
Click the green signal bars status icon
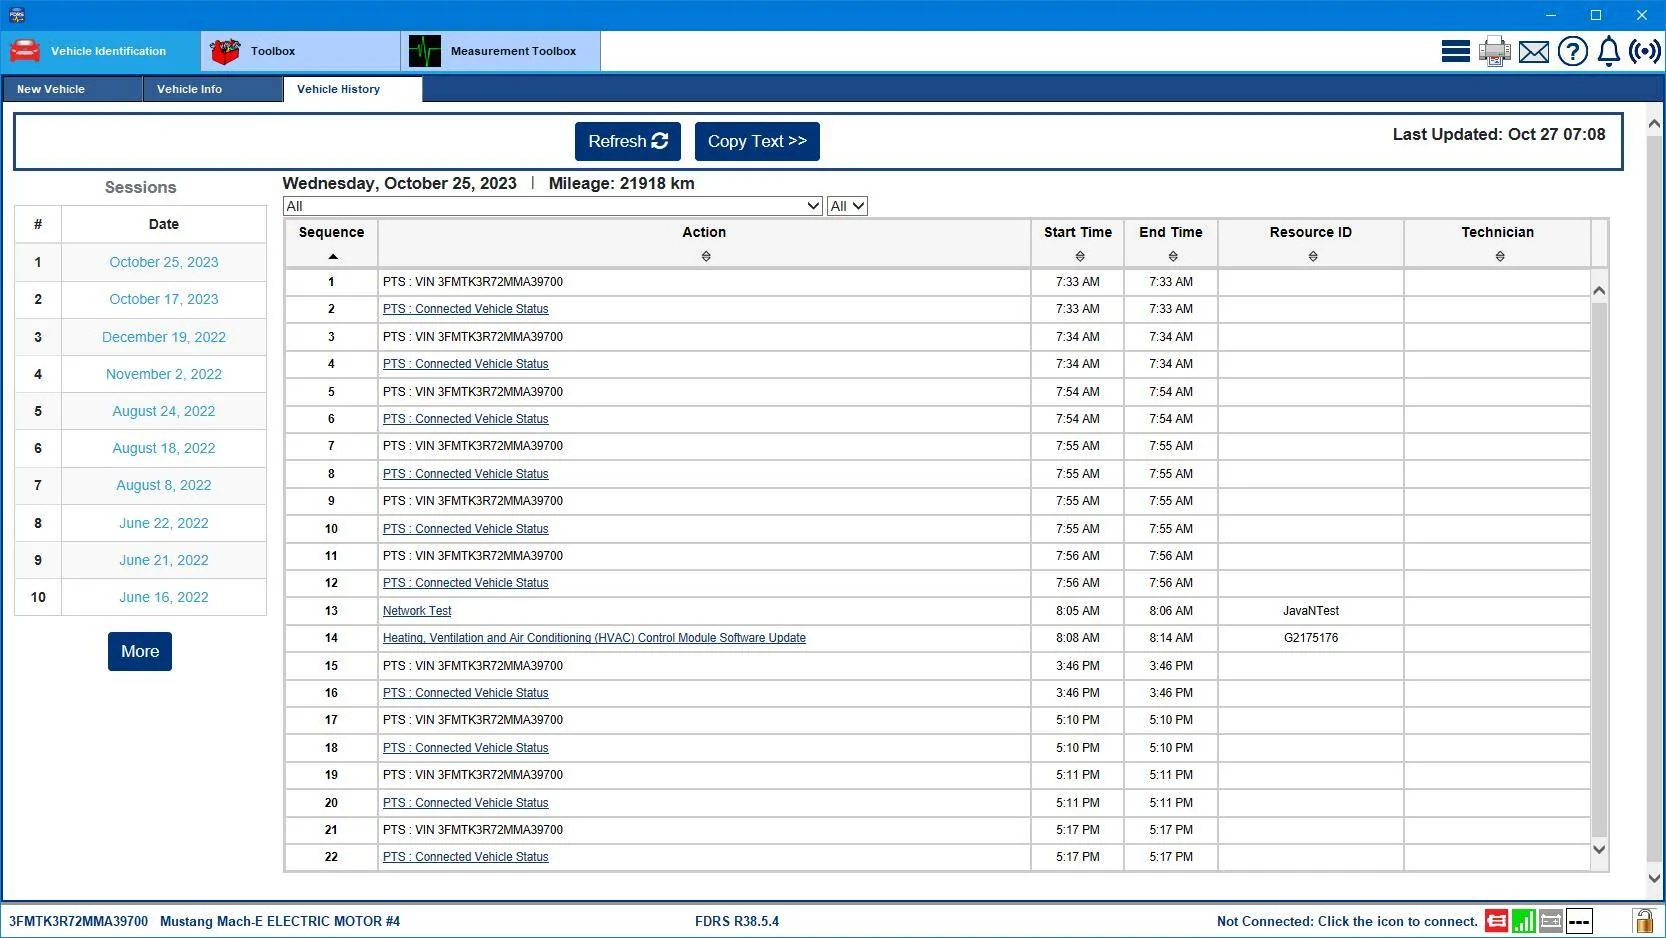(x=1524, y=921)
